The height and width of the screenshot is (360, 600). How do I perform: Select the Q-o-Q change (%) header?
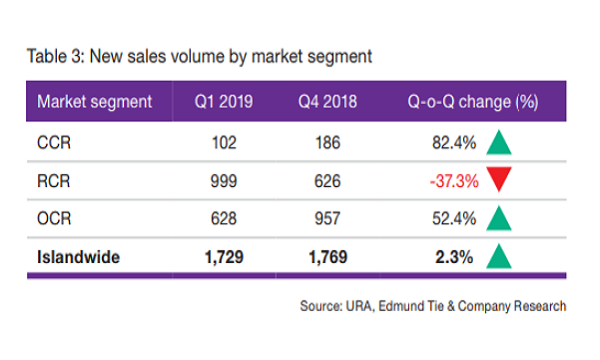pos(473,102)
